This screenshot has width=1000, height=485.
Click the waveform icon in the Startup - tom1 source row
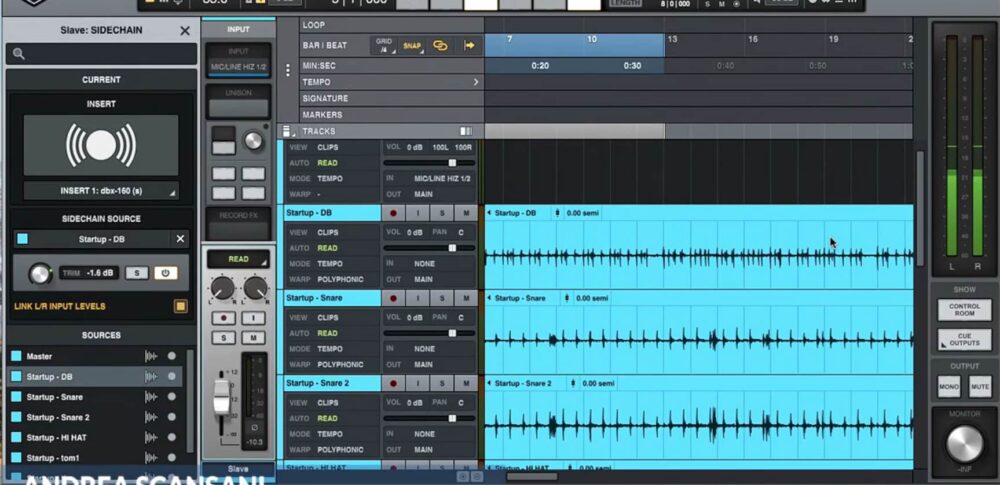pos(151,458)
